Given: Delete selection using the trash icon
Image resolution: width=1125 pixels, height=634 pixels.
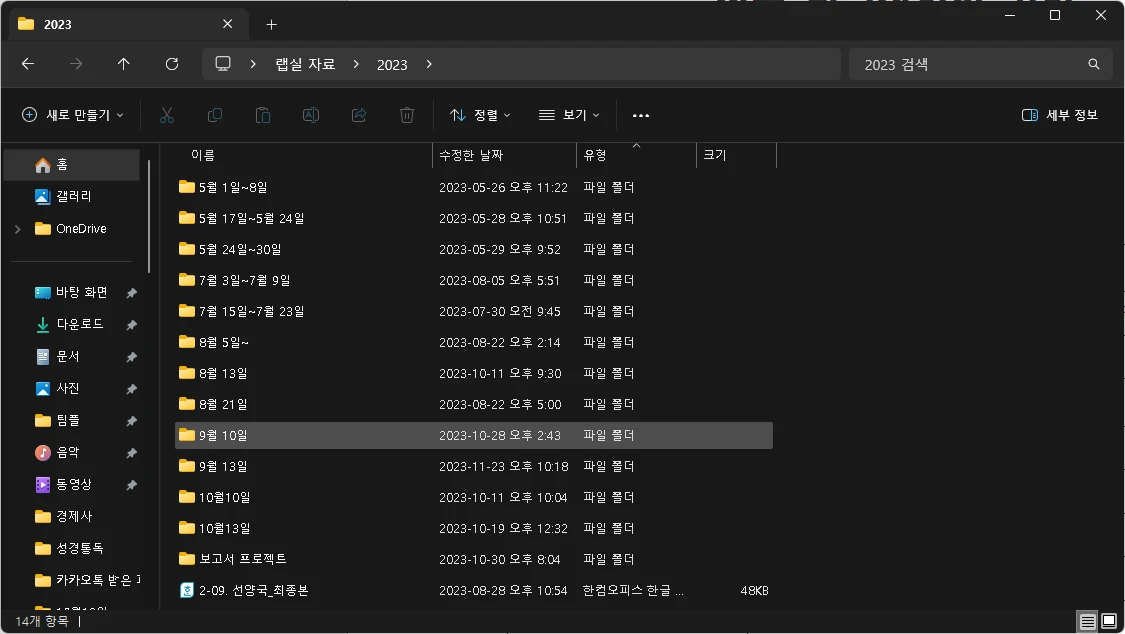Looking at the screenshot, I should [406, 114].
